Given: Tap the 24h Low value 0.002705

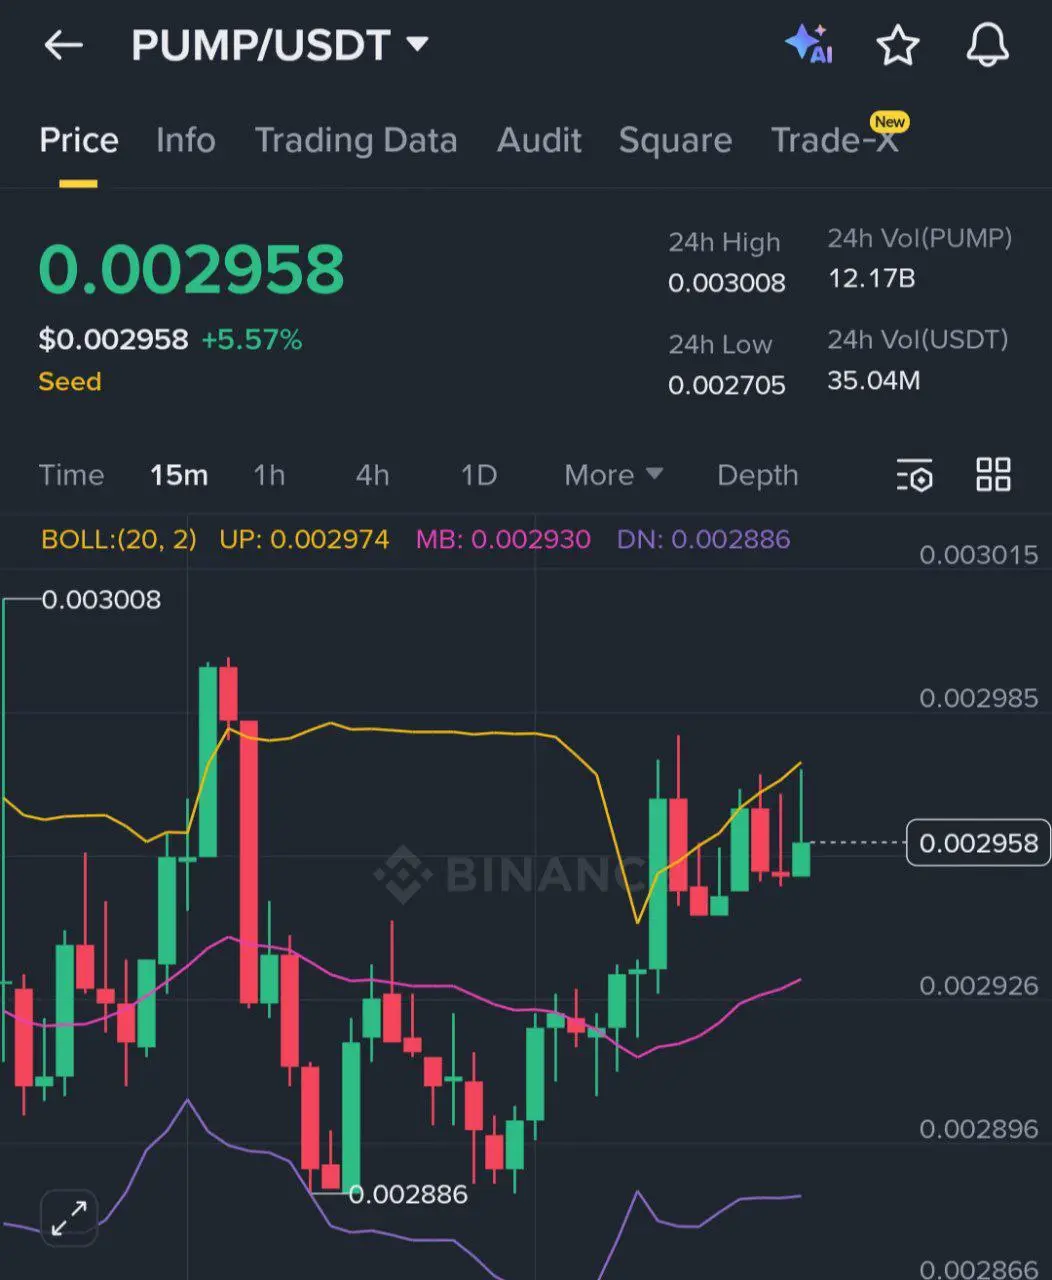Looking at the screenshot, I should coord(727,385).
